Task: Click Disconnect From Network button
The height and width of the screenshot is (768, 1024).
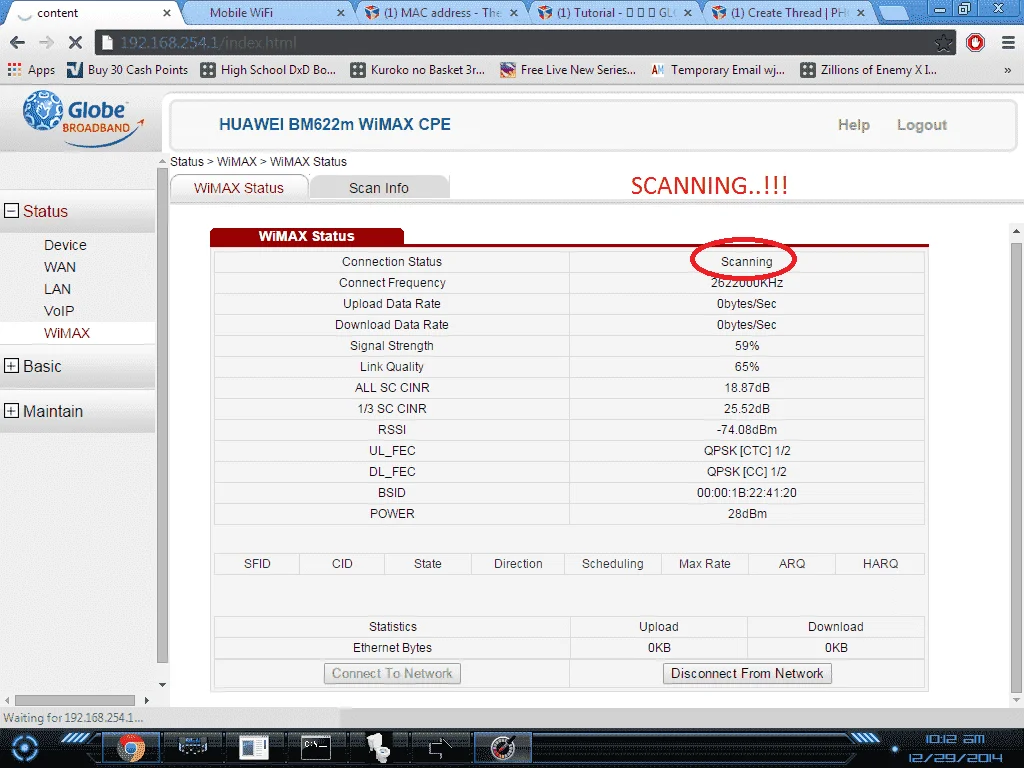Action: click(747, 673)
